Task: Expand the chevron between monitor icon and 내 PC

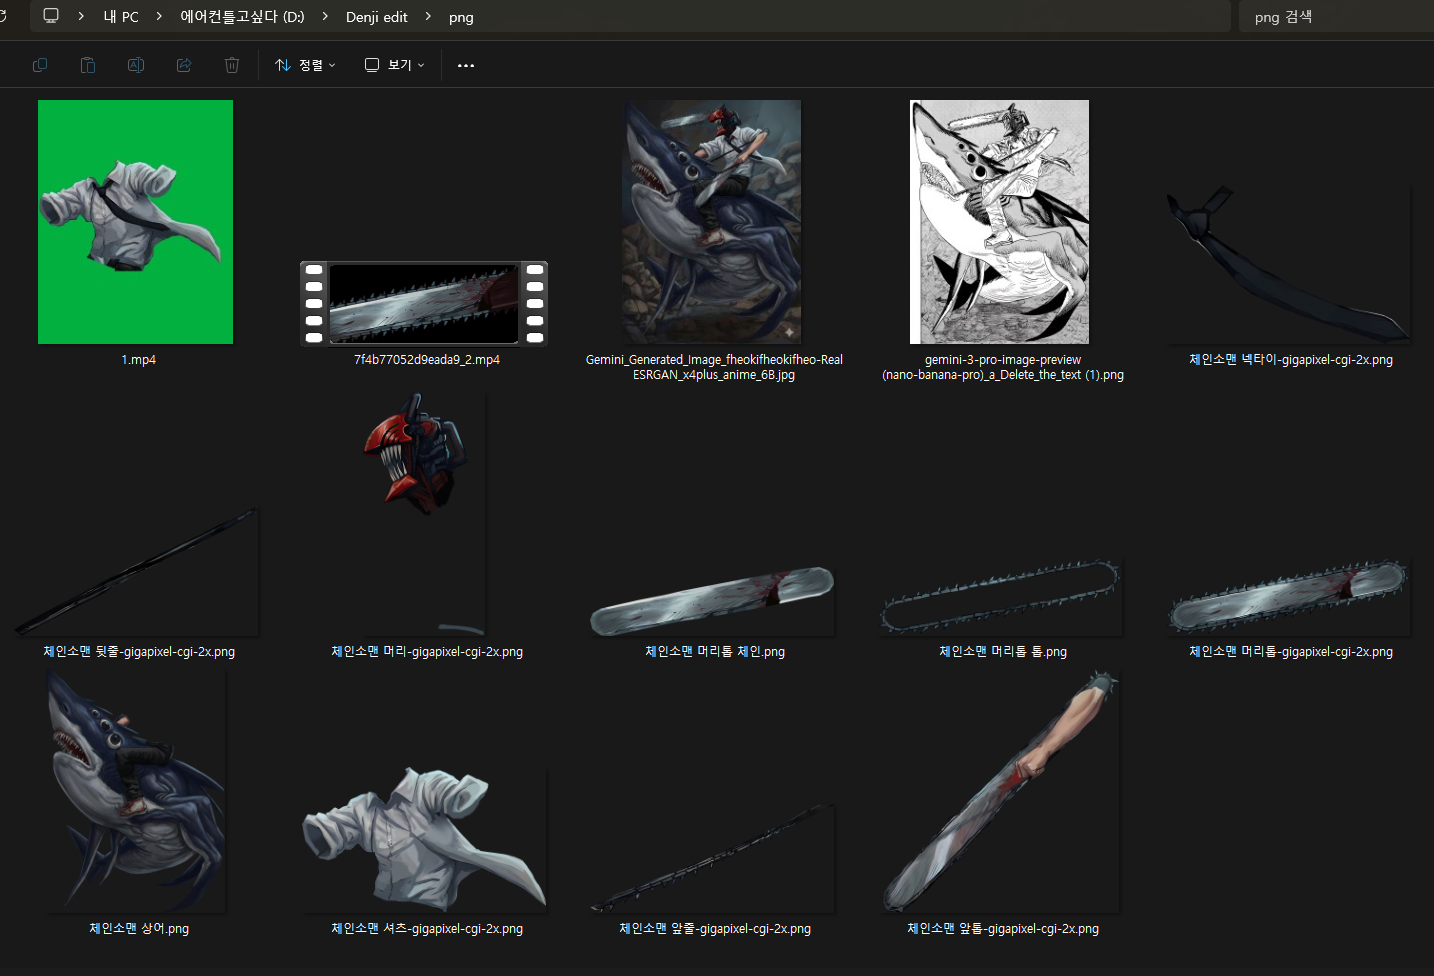Action: click(x=81, y=16)
